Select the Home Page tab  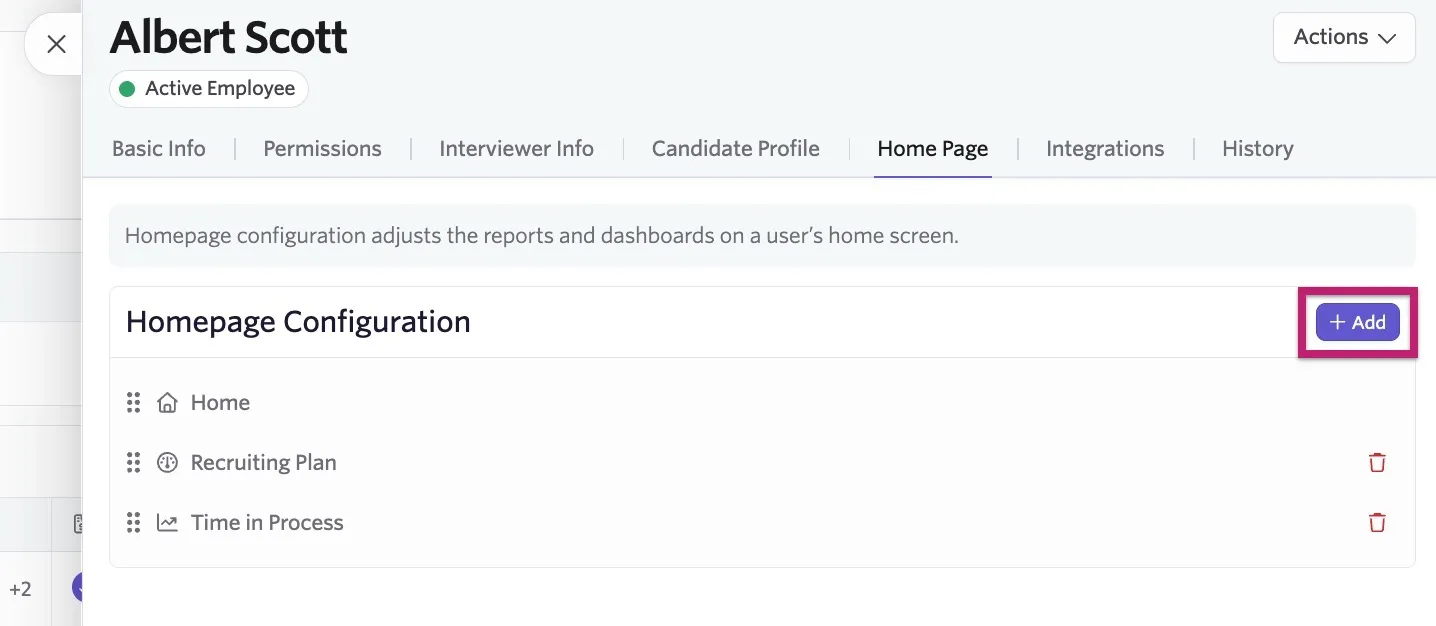[x=932, y=149]
